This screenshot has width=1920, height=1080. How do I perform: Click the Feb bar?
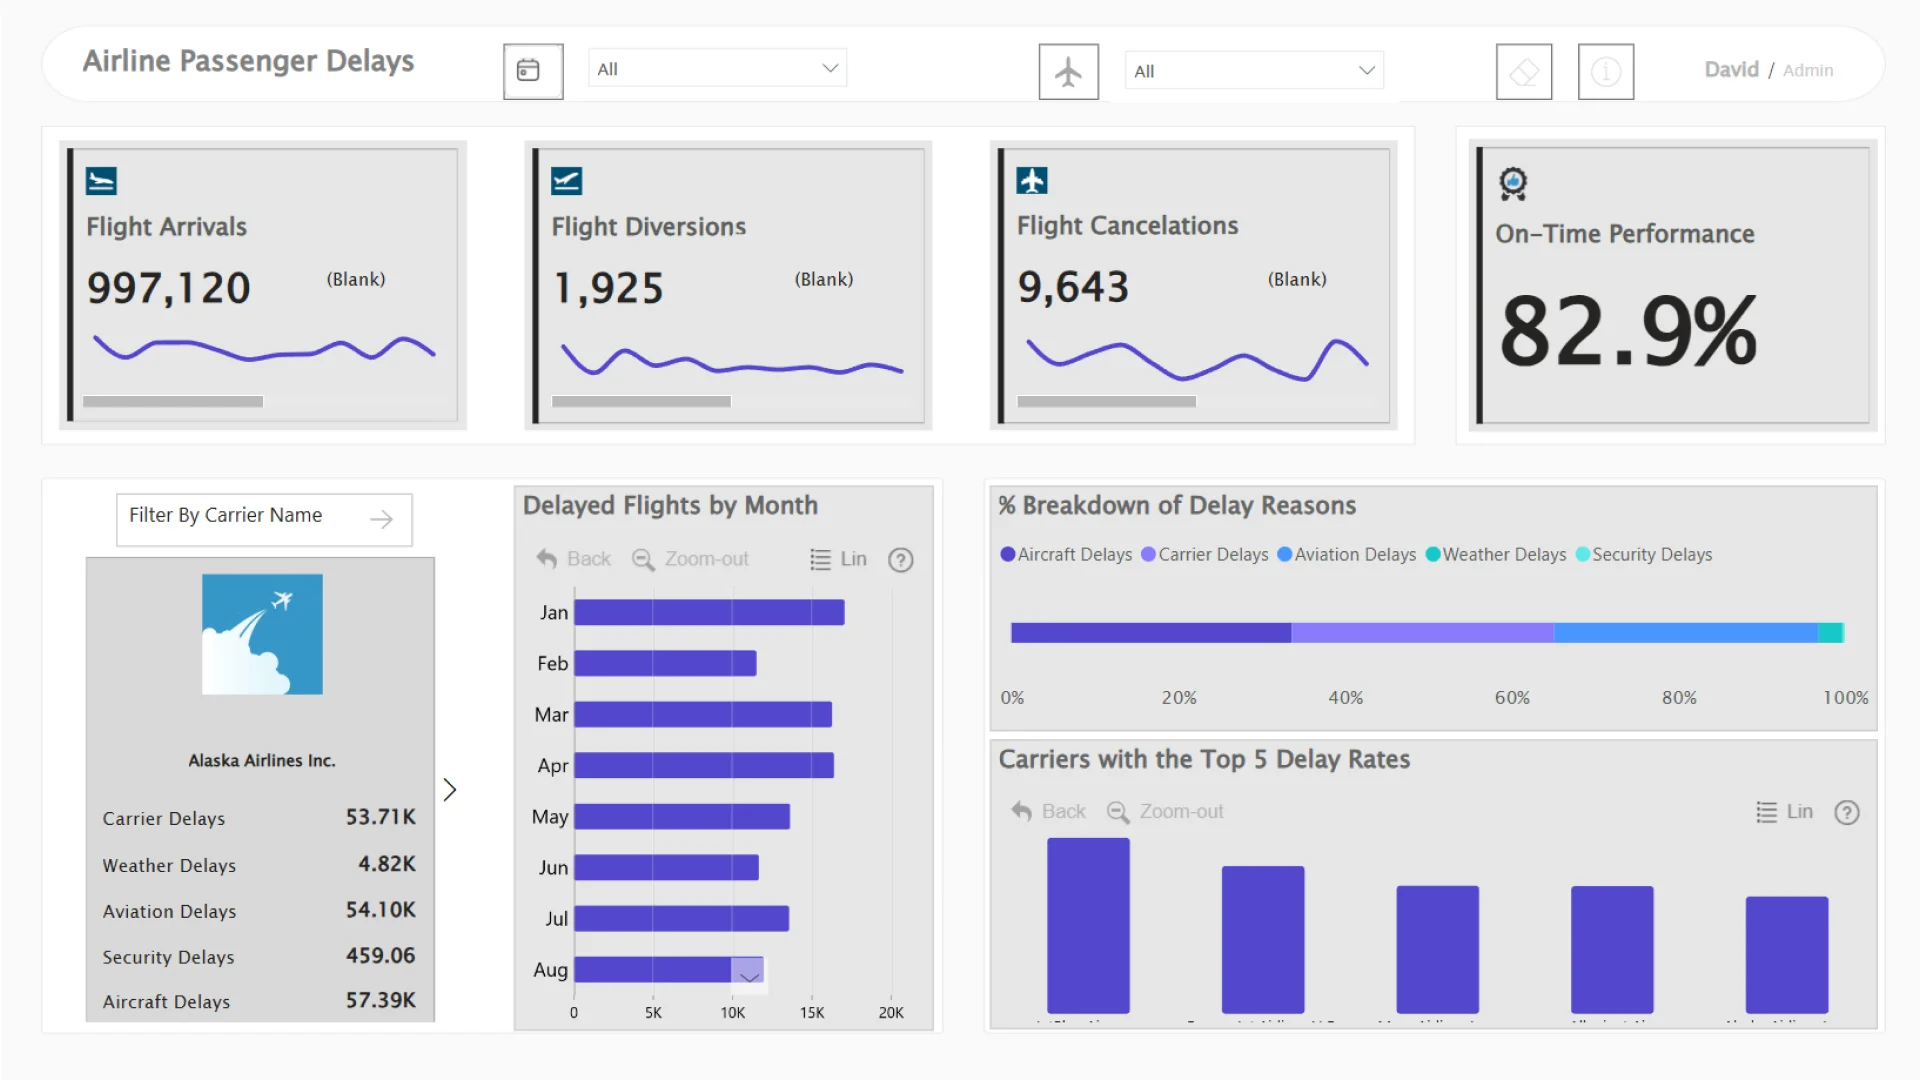[665, 663]
